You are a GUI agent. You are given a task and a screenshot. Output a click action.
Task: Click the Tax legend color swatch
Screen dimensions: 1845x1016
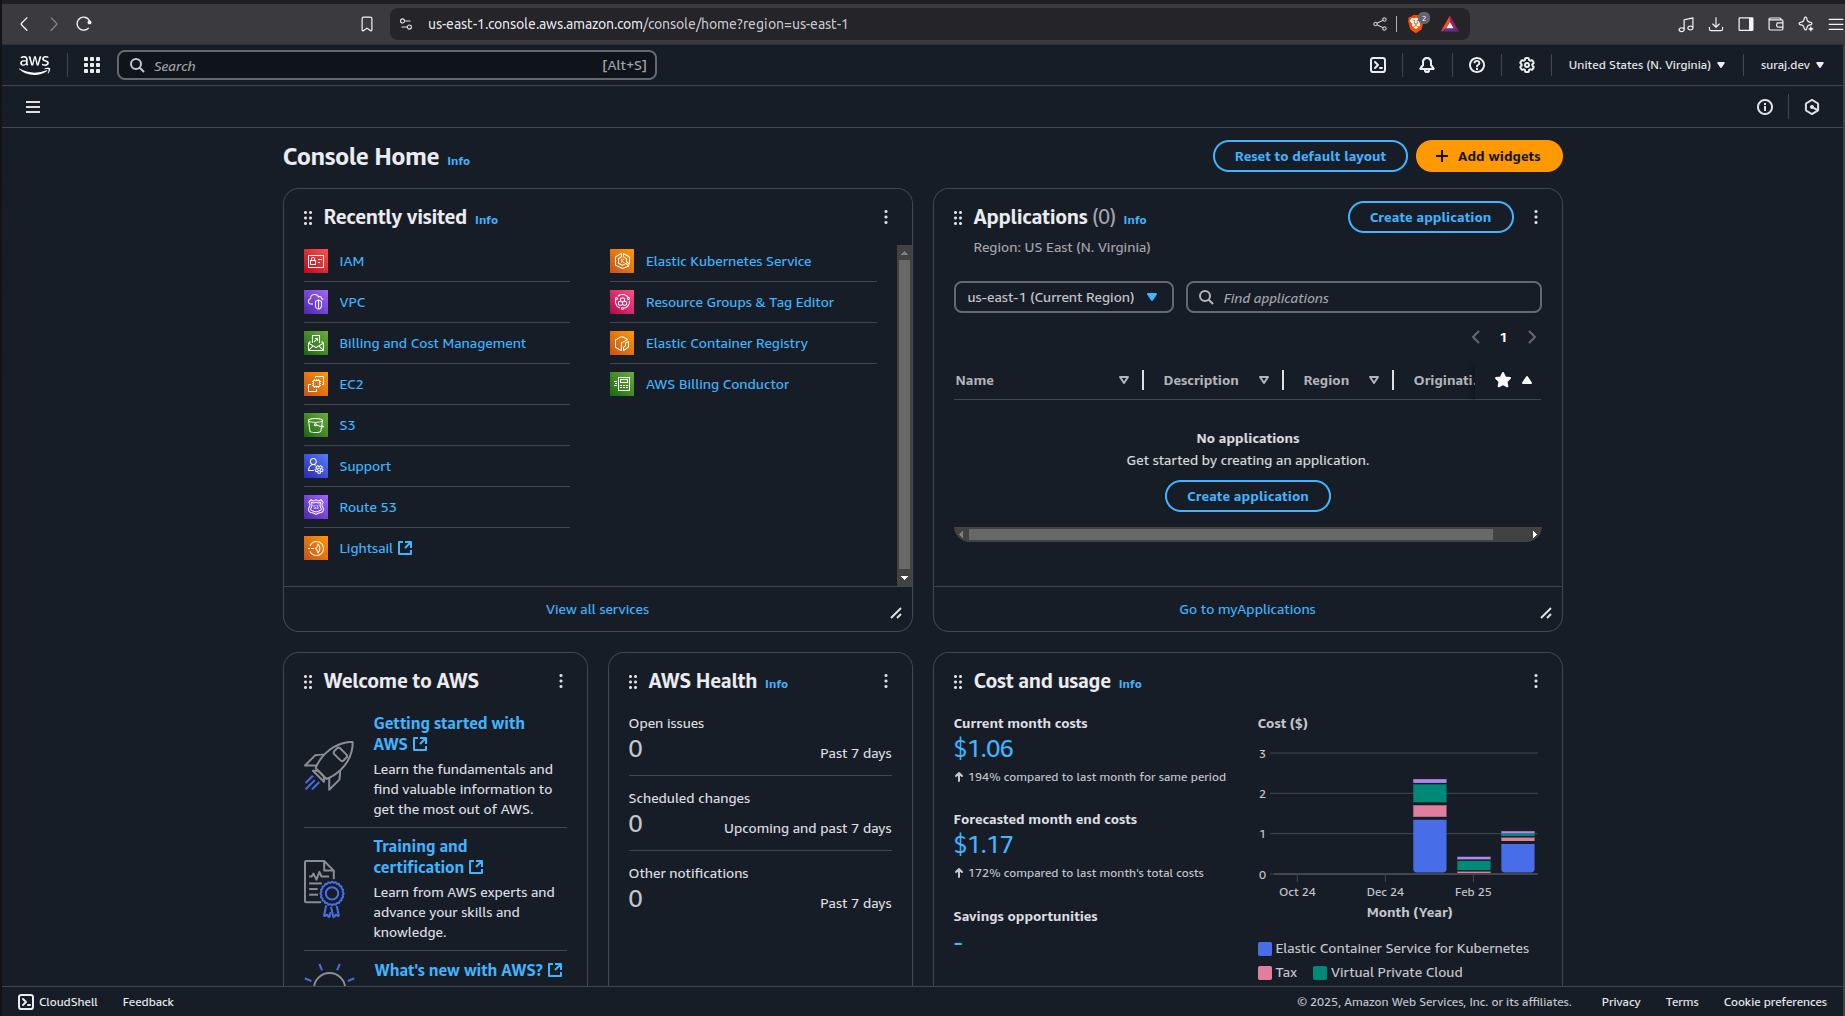pos(1265,972)
